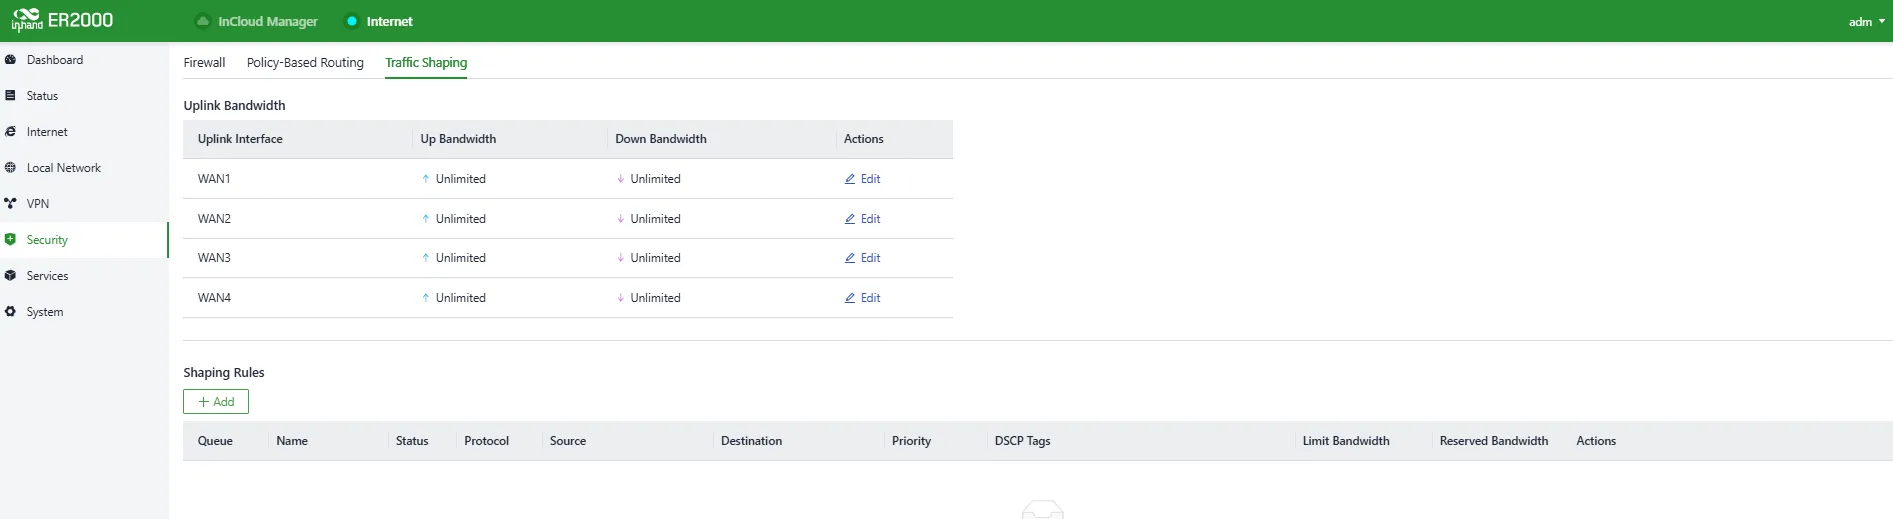This screenshot has width=1893, height=519.
Task: Click the InCloud Manager cloud icon
Action: (203, 21)
